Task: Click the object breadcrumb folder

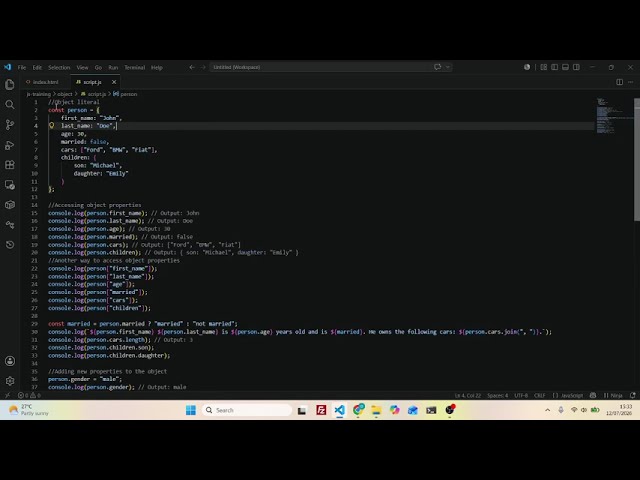Action: (64, 94)
